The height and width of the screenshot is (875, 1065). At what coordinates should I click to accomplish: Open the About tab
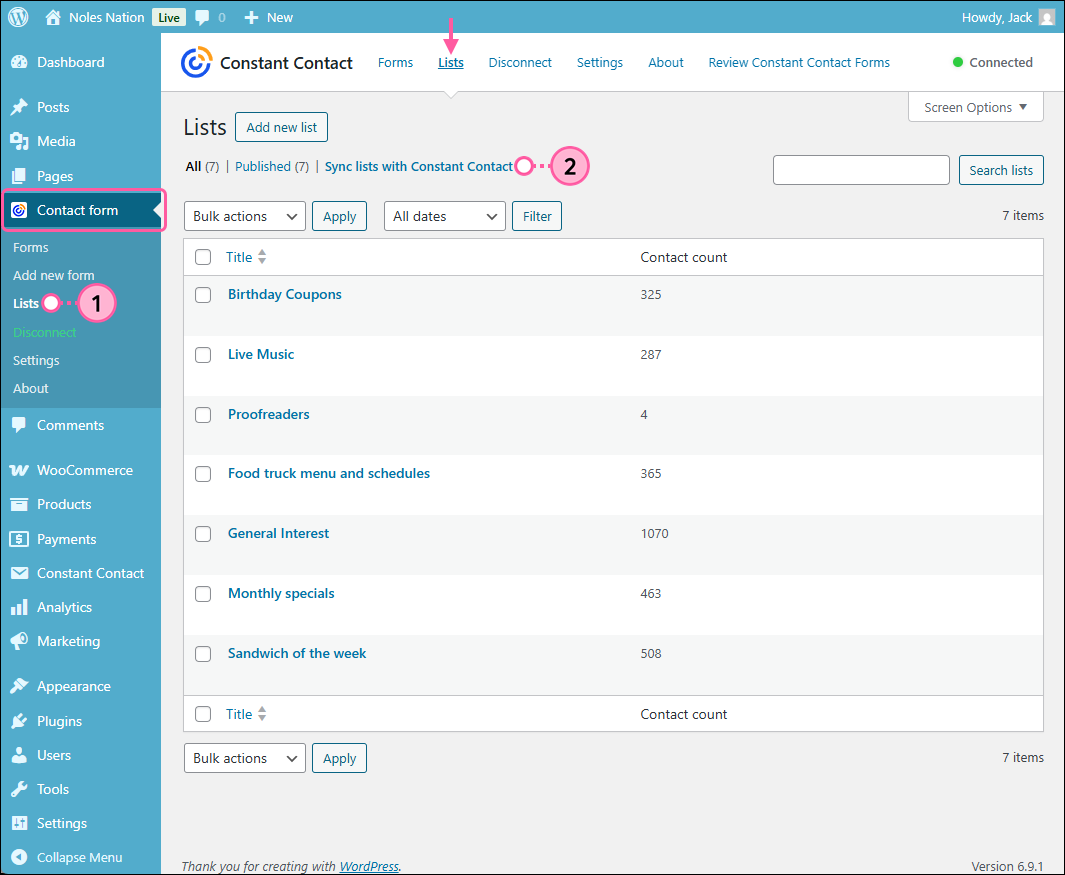(665, 62)
